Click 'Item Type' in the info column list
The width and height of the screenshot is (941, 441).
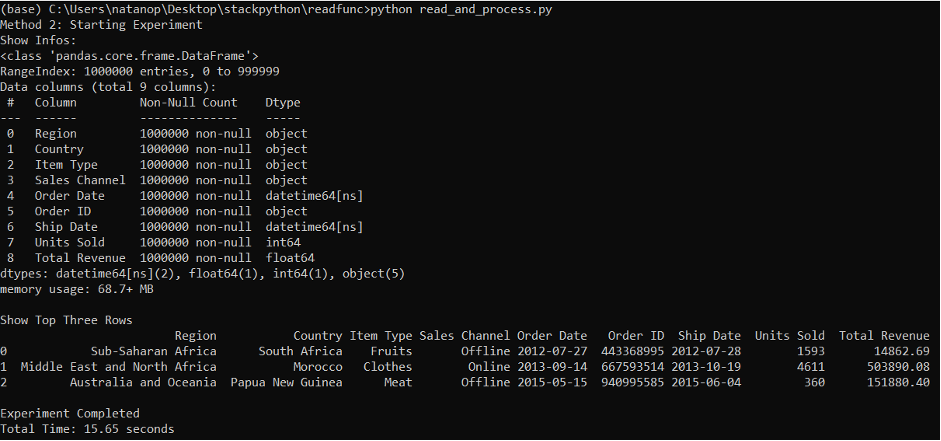(x=66, y=165)
